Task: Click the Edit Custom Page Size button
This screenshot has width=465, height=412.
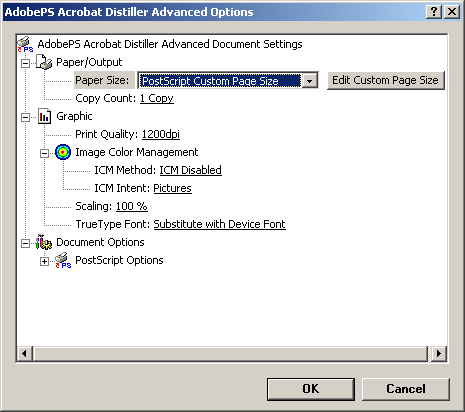Action: click(386, 80)
